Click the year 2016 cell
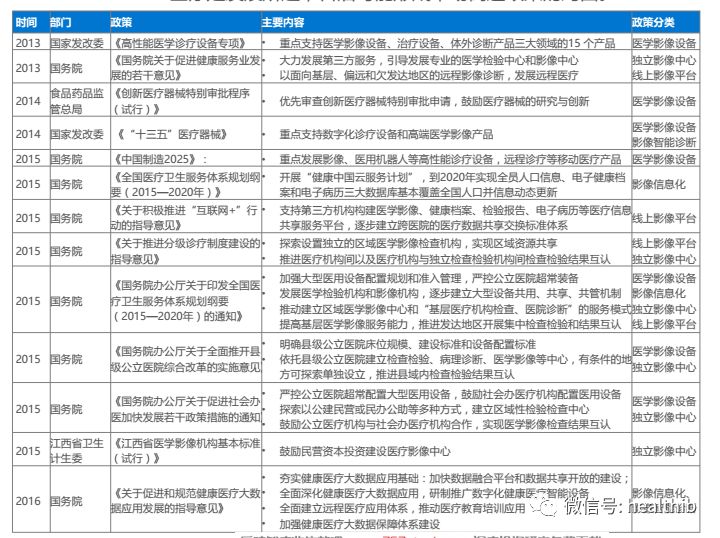This screenshot has width=720, height=538. point(28,501)
